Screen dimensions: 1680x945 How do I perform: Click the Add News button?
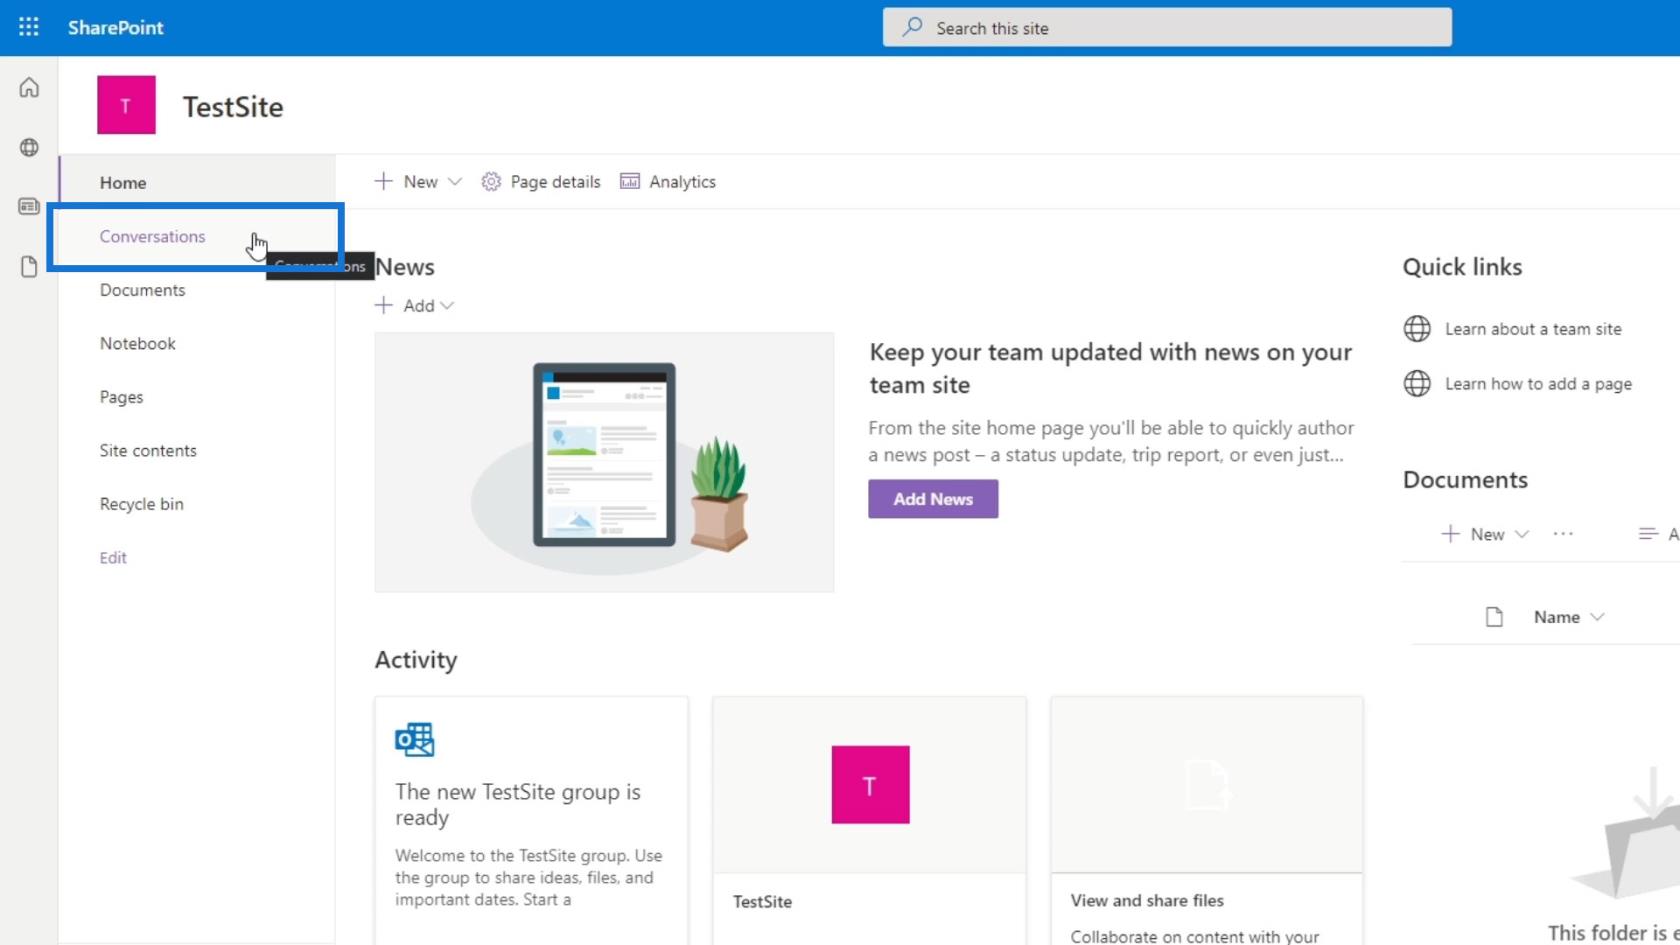pos(933,499)
